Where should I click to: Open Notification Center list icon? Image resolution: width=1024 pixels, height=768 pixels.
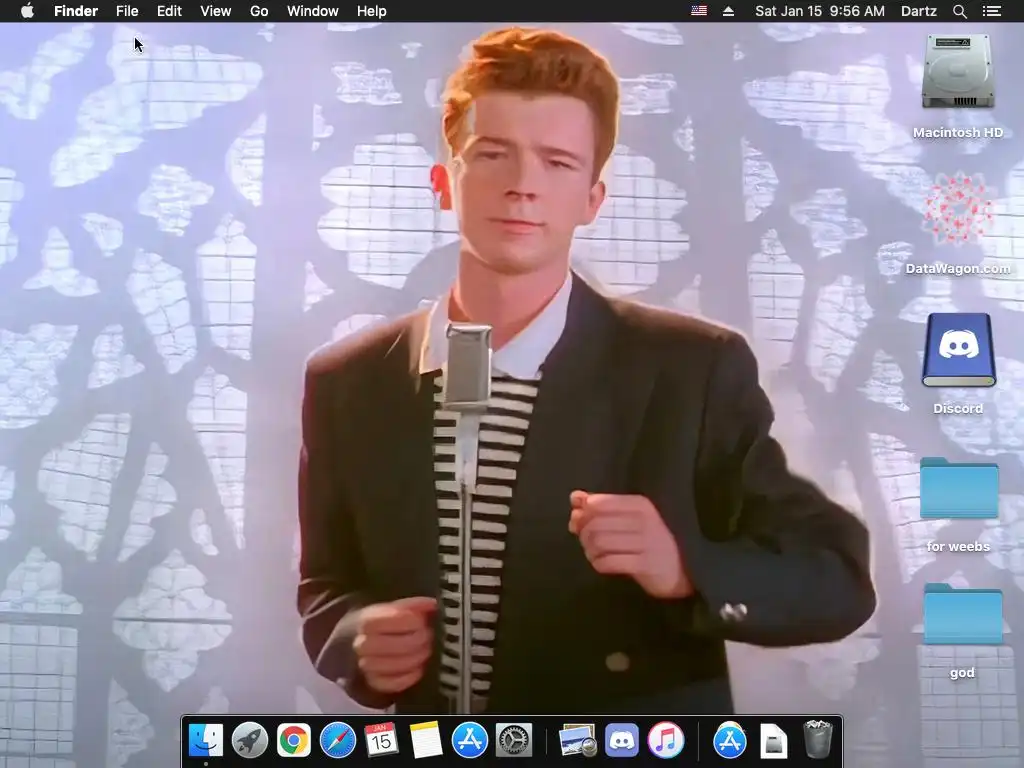pyautogui.click(x=991, y=11)
